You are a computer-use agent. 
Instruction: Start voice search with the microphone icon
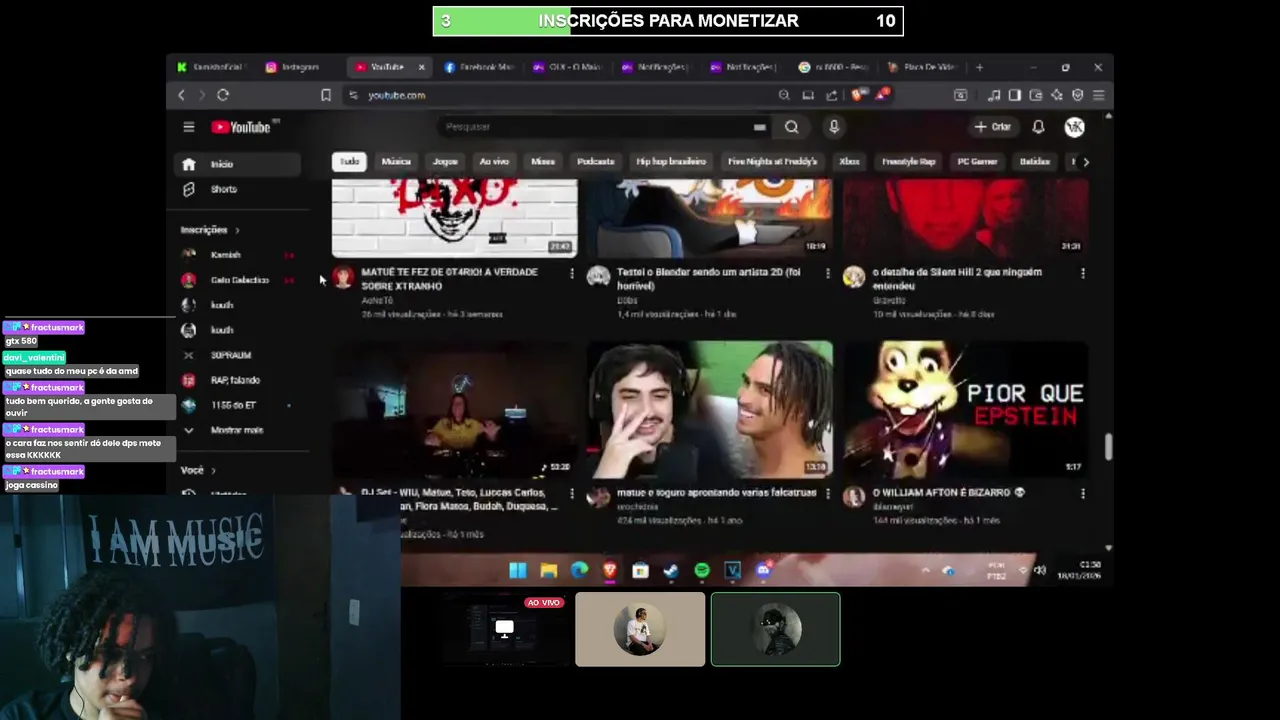point(834,127)
